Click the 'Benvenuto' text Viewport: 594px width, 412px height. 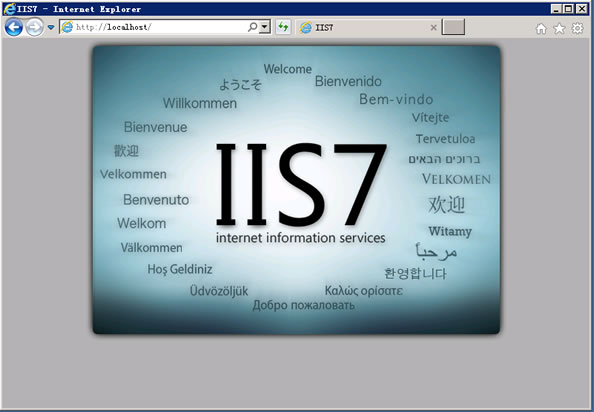pyautogui.click(x=156, y=200)
